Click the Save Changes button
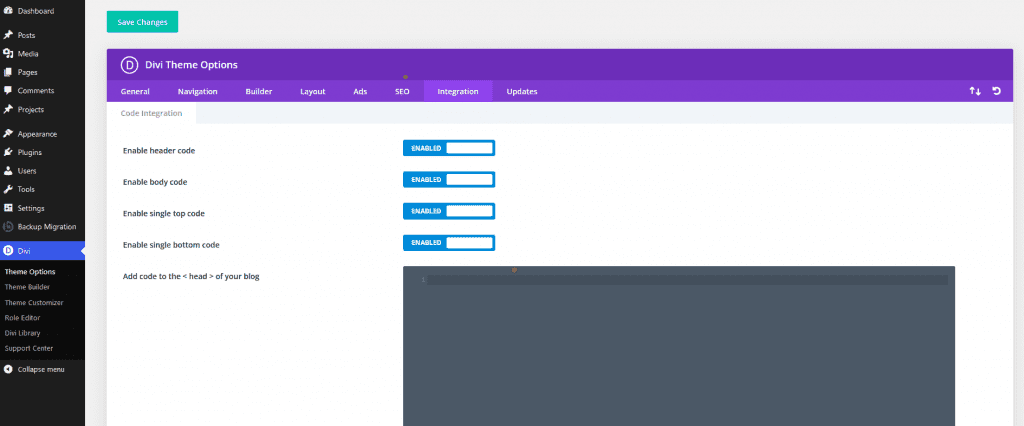Image resolution: width=1024 pixels, height=426 pixels. pos(142,22)
